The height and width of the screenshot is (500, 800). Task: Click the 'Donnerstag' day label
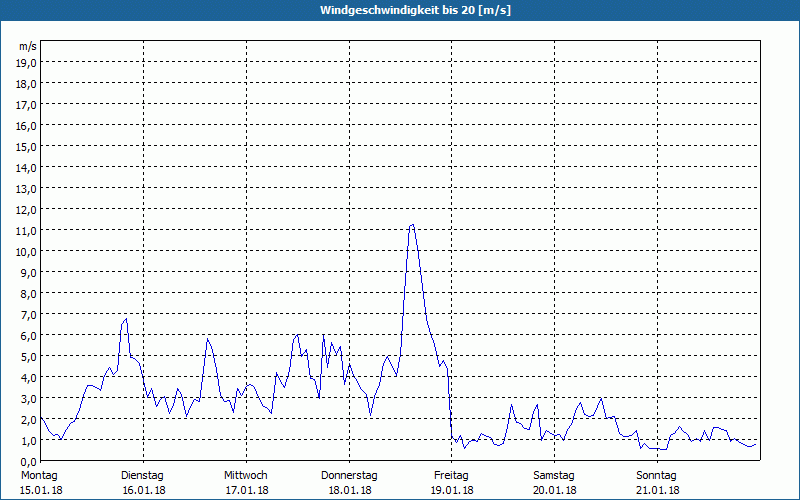(x=349, y=476)
